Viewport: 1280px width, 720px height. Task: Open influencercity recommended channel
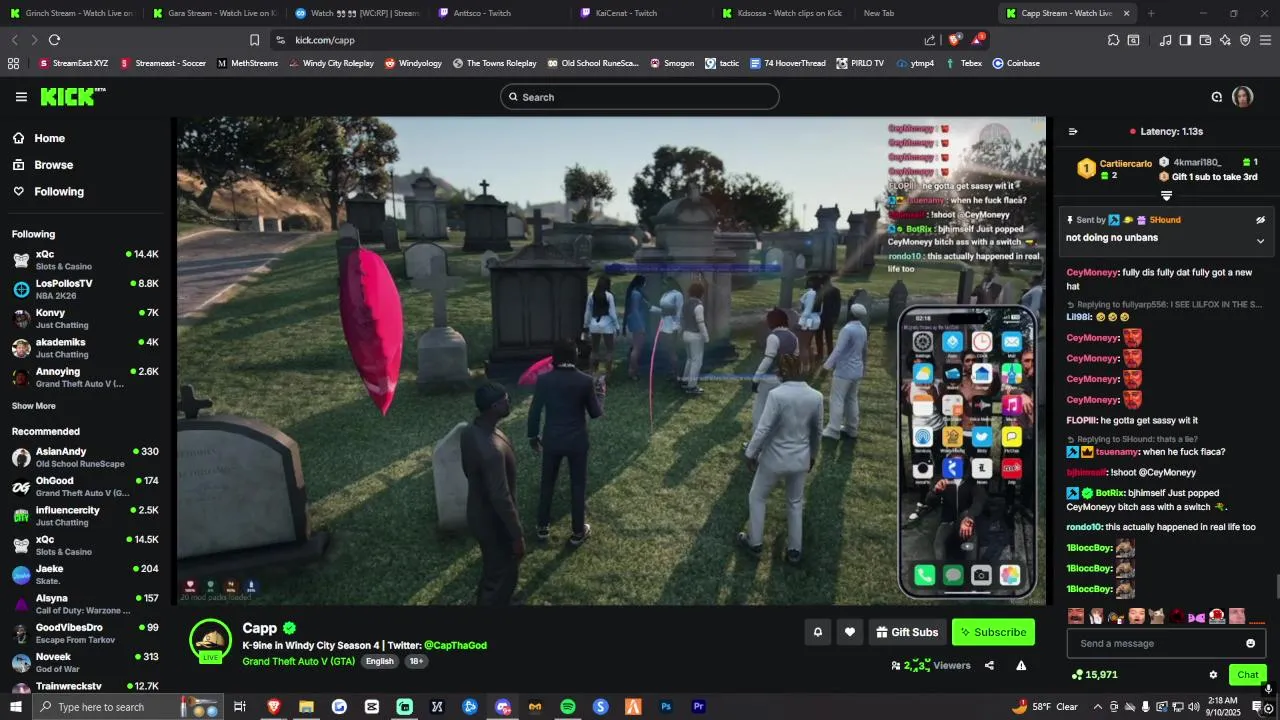point(85,516)
